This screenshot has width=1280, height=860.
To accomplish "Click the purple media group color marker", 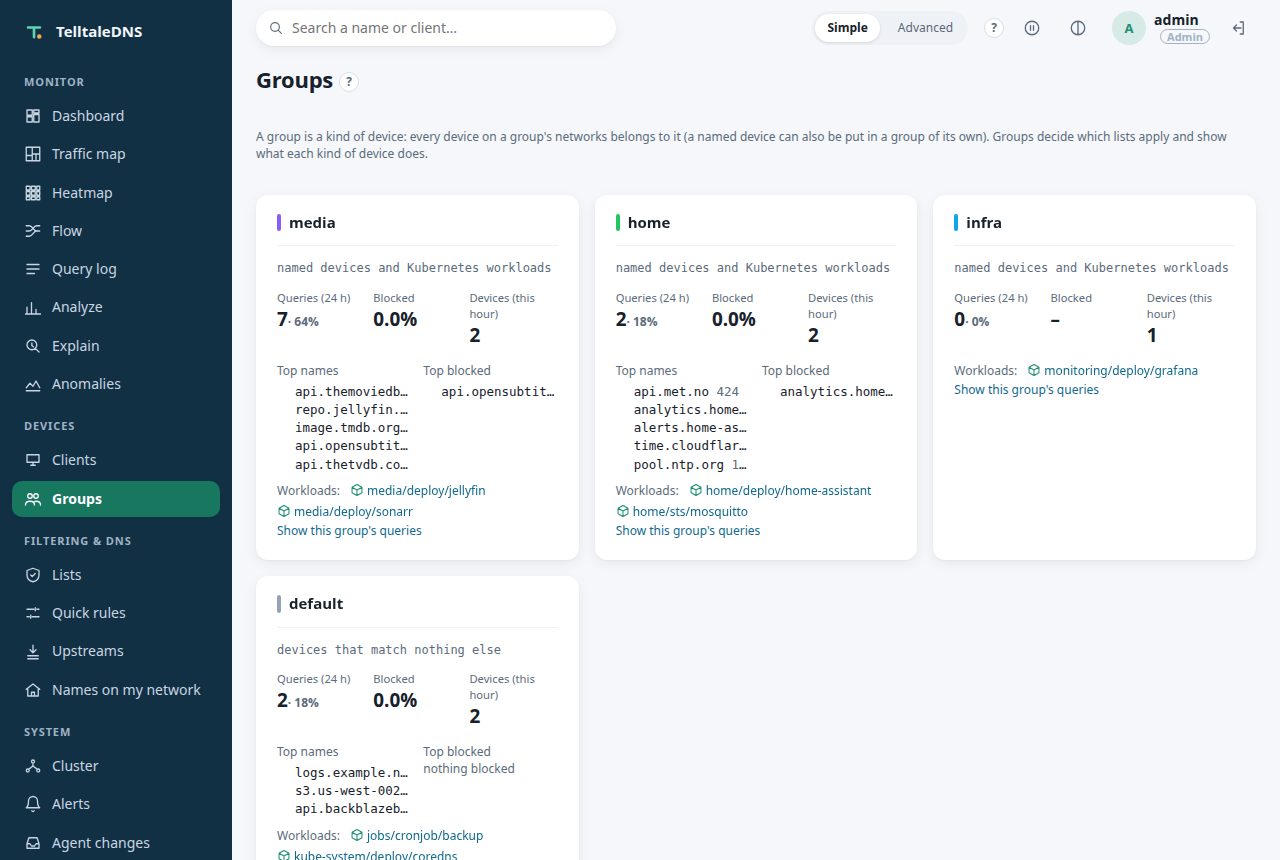I will tap(279, 223).
